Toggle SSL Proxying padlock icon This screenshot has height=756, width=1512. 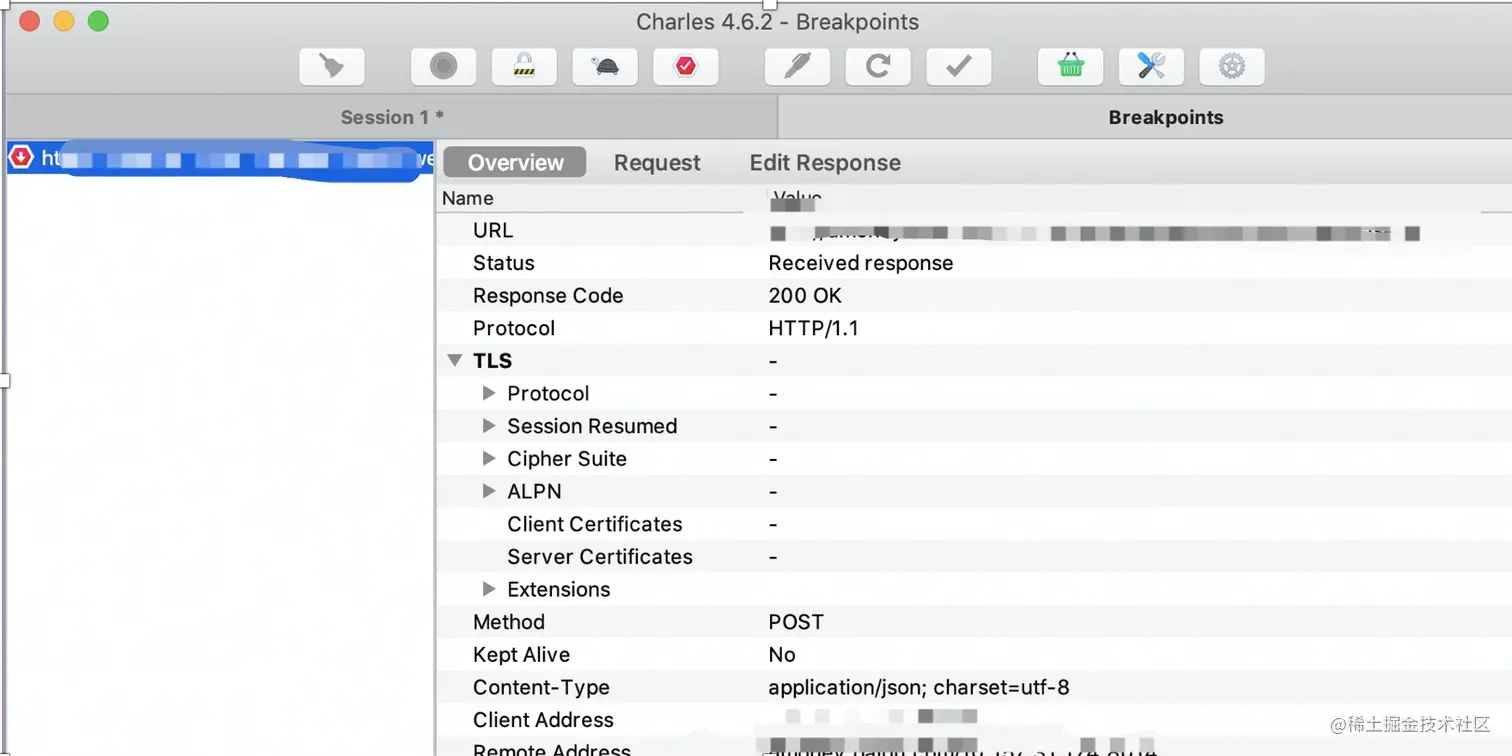click(524, 66)
